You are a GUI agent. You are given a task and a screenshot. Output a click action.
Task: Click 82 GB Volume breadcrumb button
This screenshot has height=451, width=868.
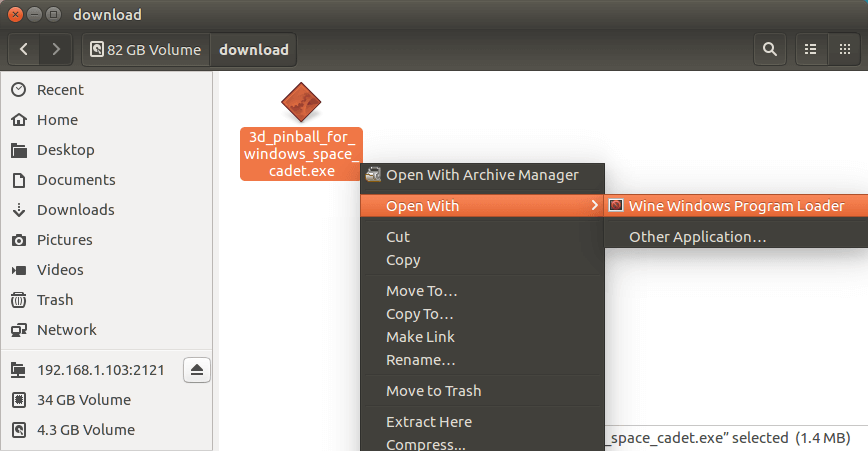click(x=145, y=49)
